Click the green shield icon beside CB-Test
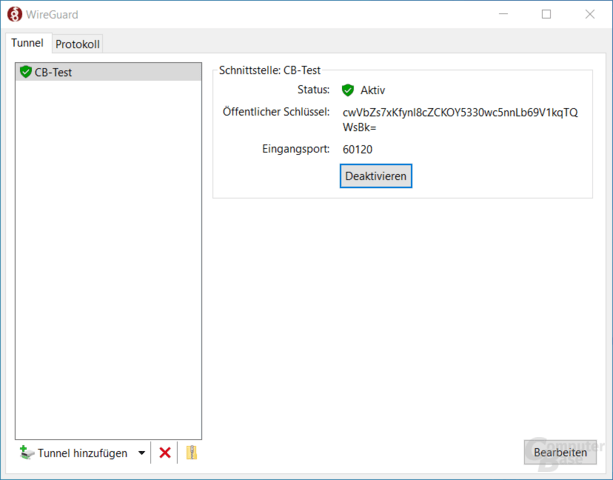The width and height of the screenshot is (613, 480). point(26,72)
